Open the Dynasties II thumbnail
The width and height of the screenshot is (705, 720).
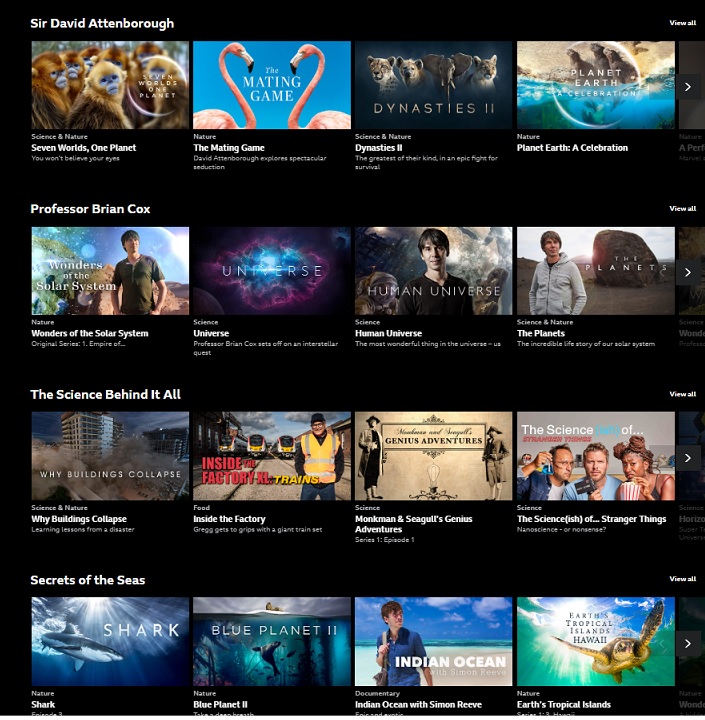[x=434, y=85]
